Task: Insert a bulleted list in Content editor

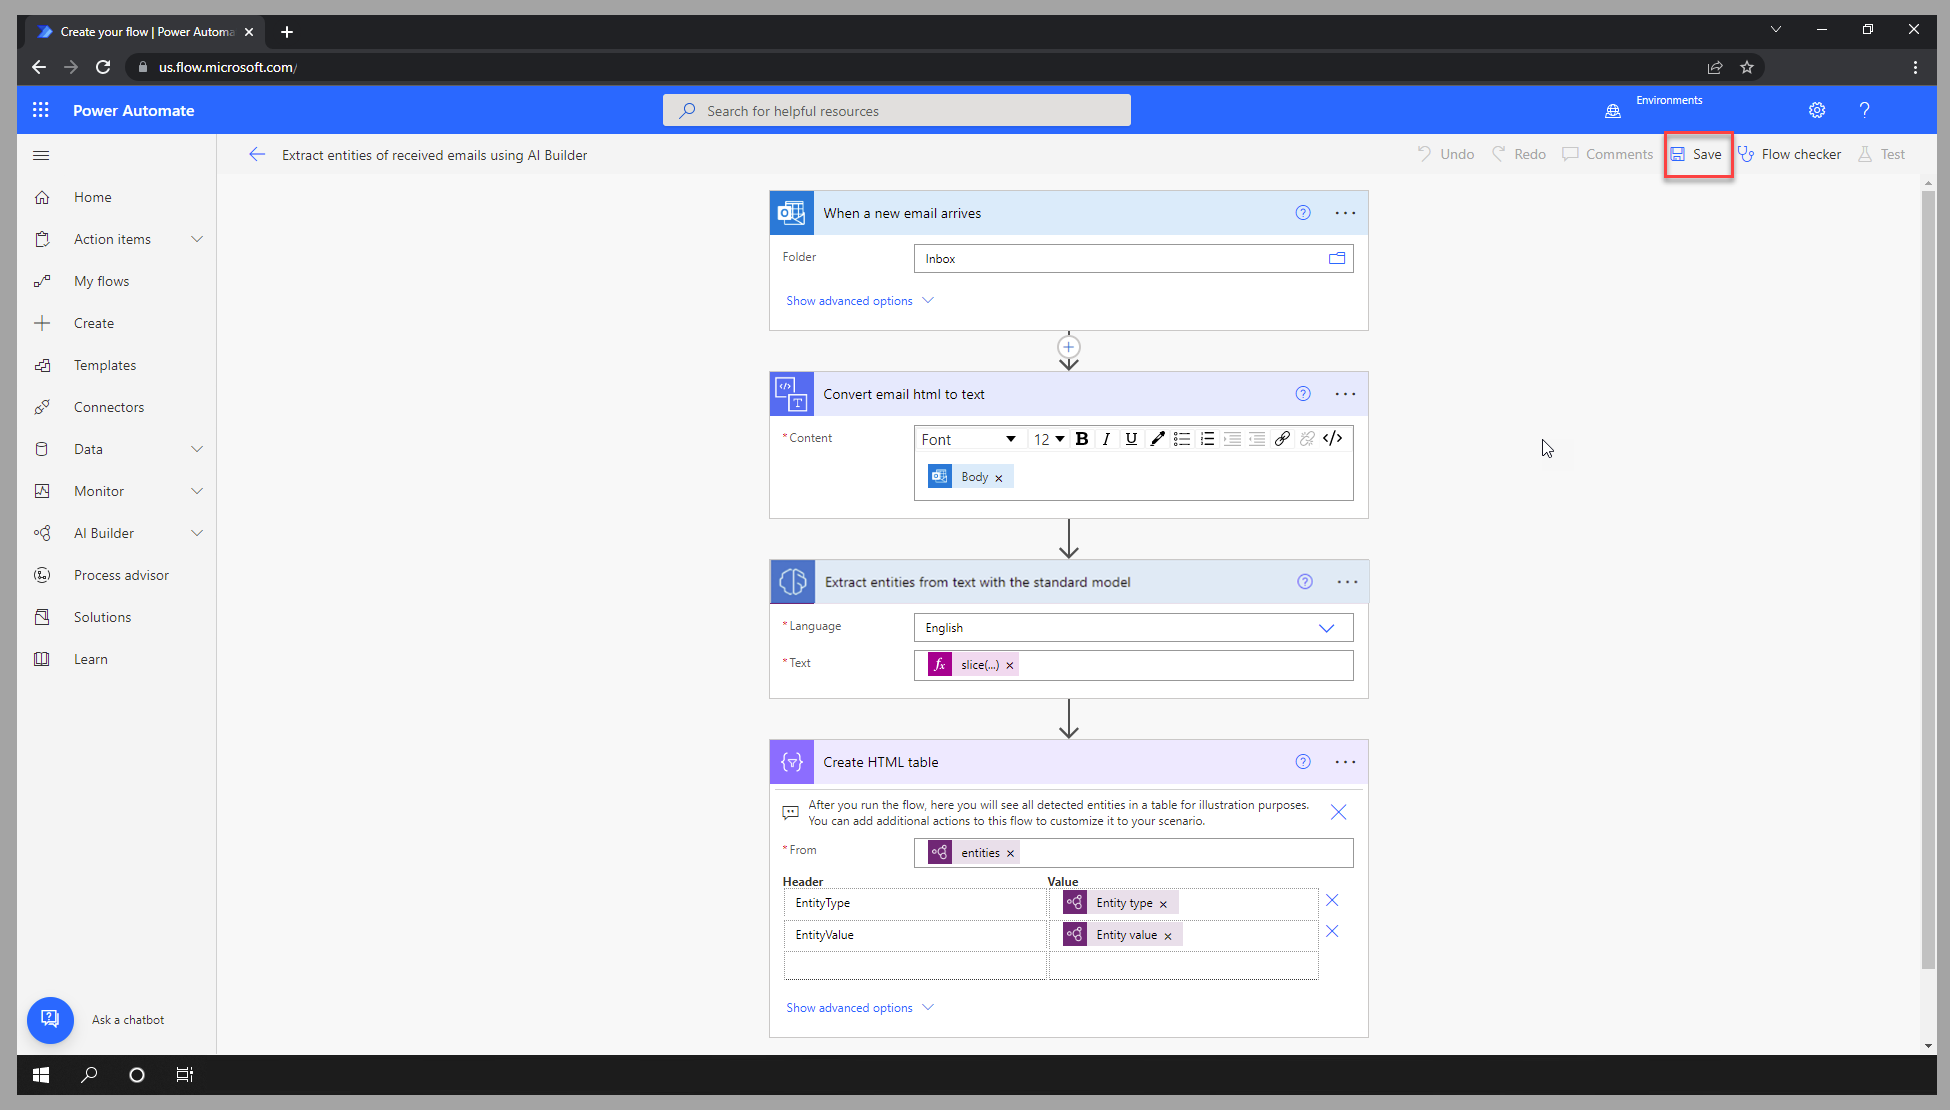Action: click(x=1182, y=438)
